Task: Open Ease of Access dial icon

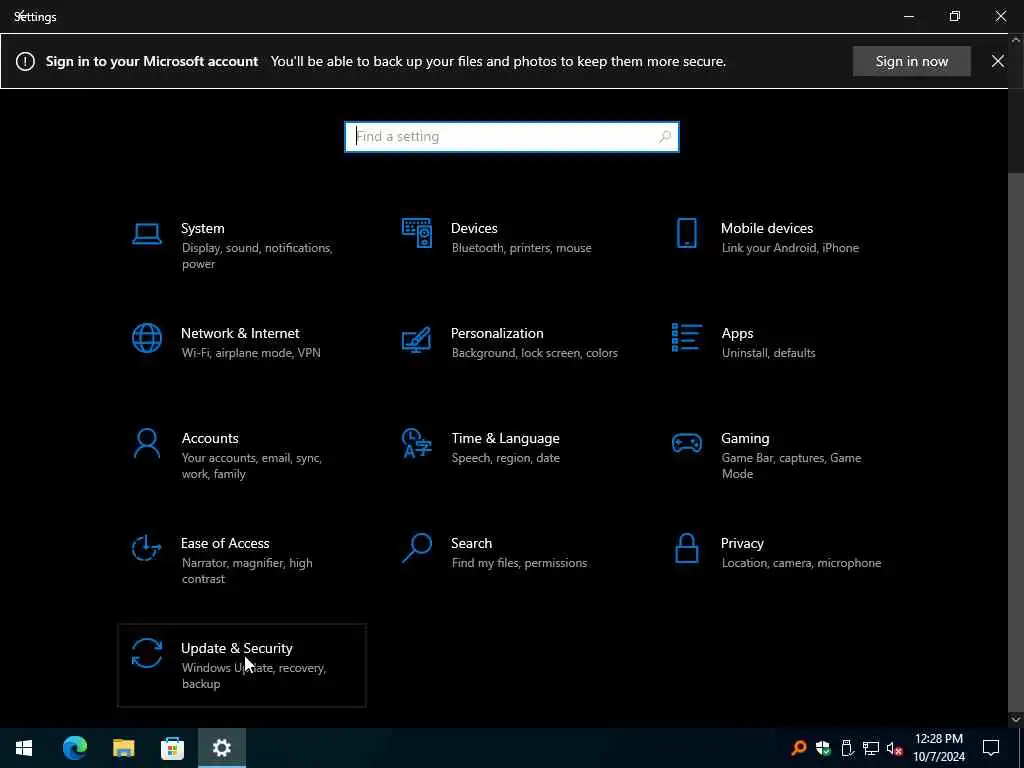Action: [146, 548]
